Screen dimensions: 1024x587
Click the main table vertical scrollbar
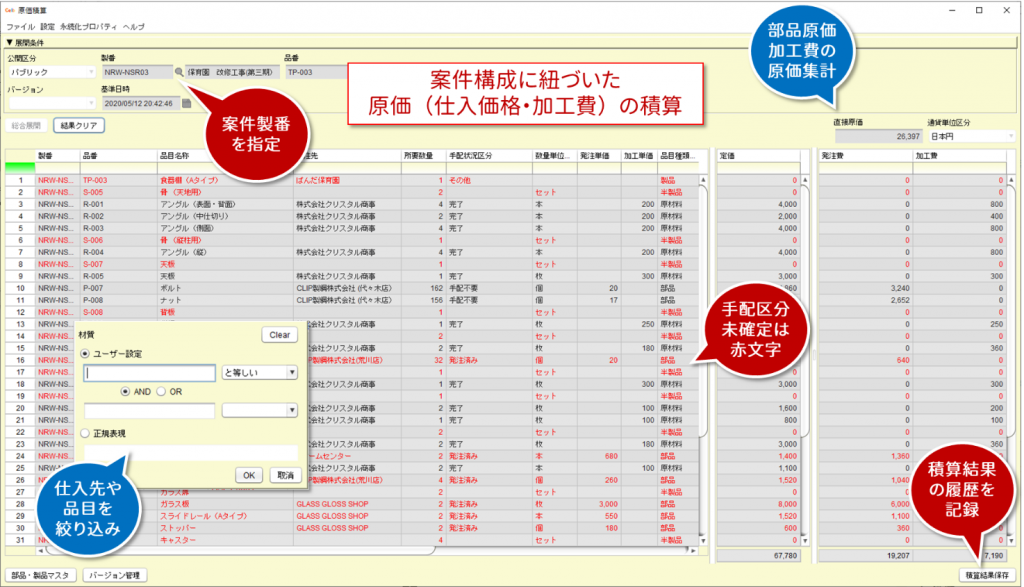[x=703, y=360]
